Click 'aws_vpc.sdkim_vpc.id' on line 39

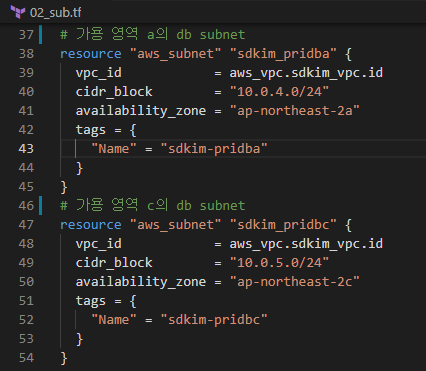pyautogui.click(x=306, y=73)
